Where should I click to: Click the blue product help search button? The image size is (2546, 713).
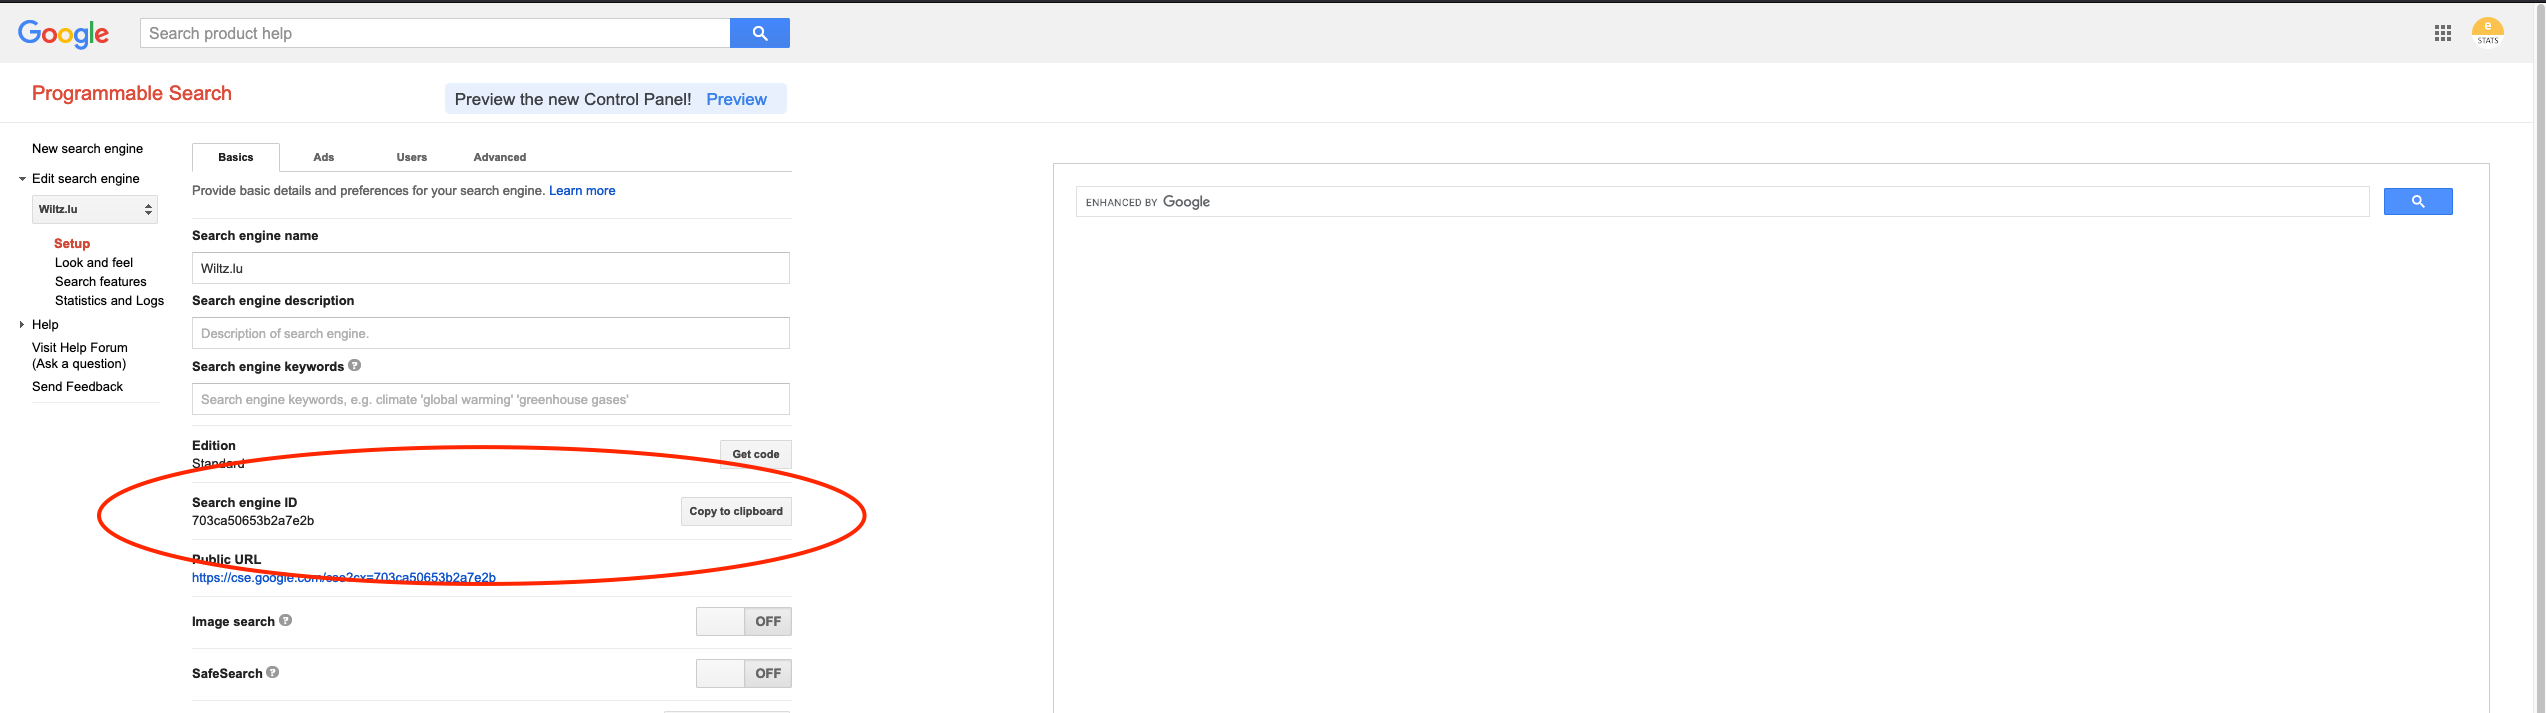pyautogui.click(x=760, y=33)
